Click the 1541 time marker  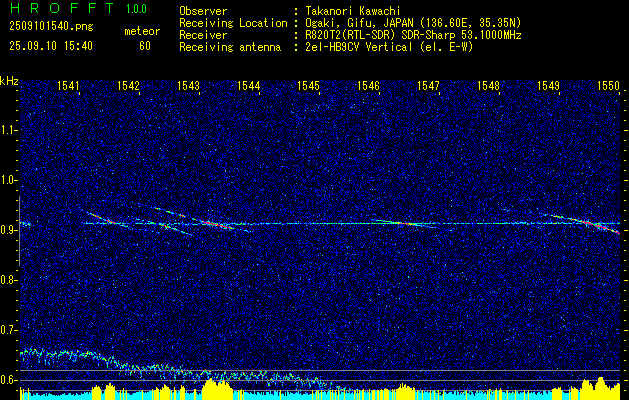pyautogui.click(x=68, y=85)
